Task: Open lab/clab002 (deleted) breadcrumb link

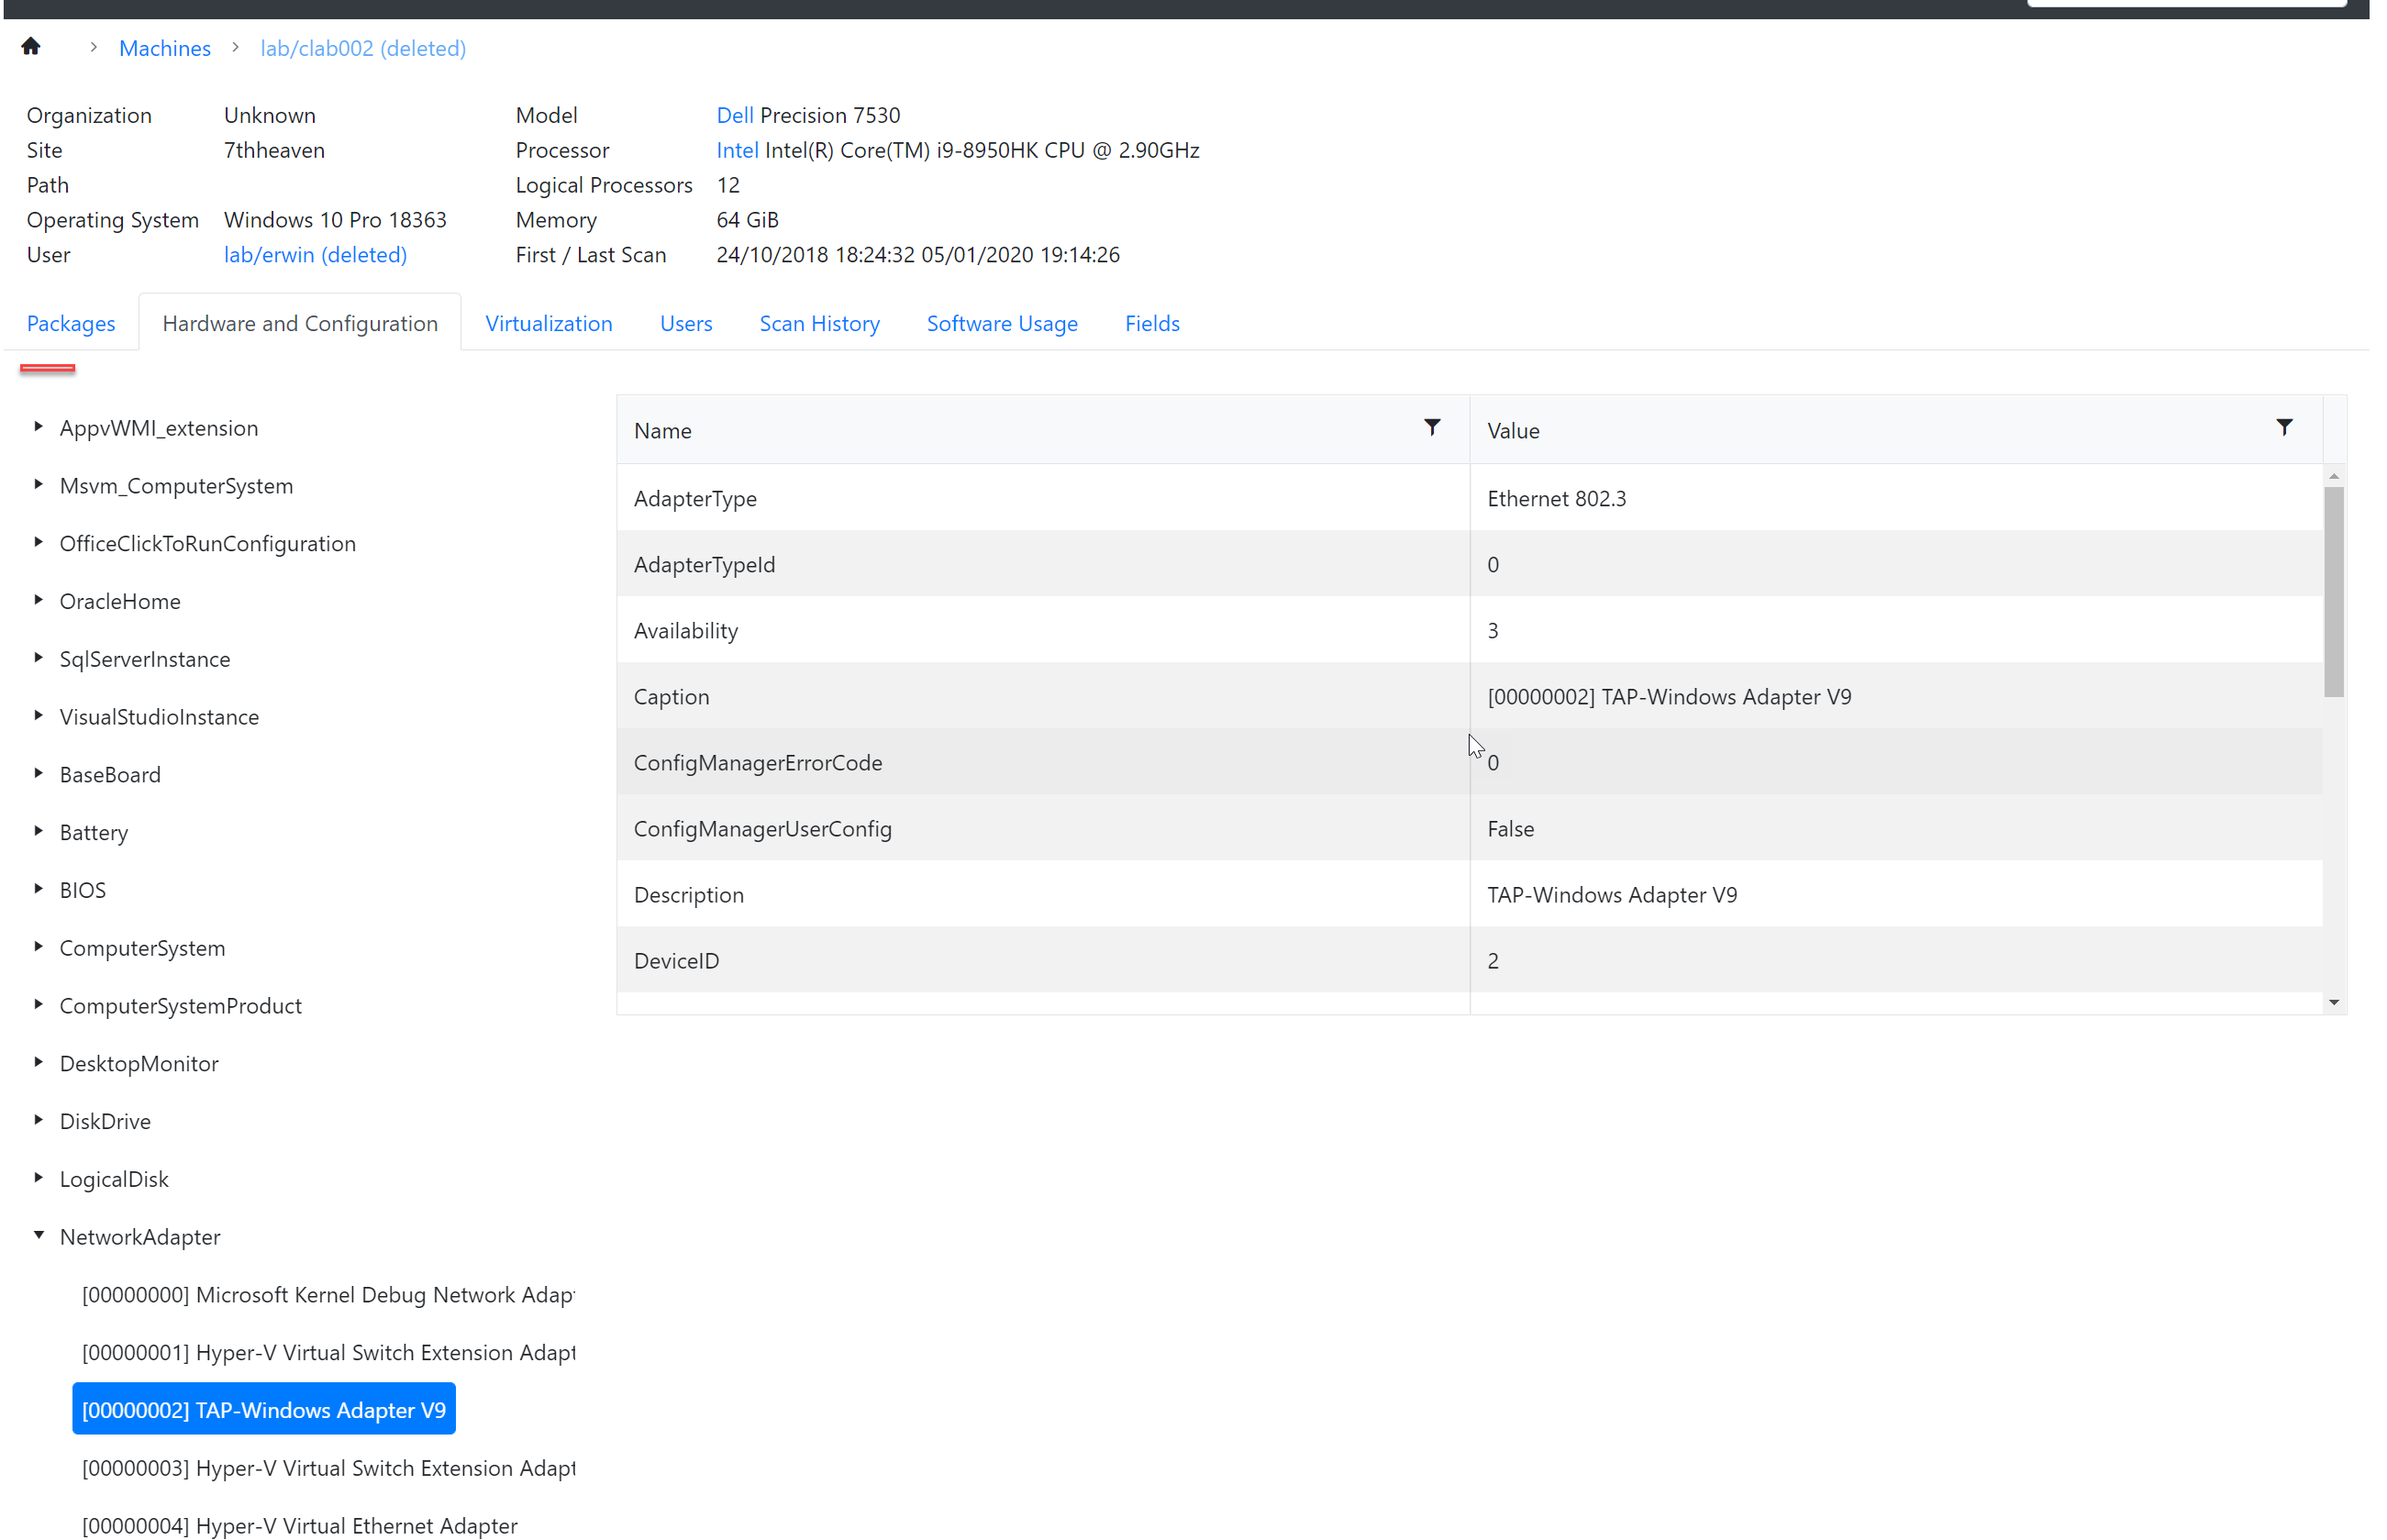Action: pos(363,48)
